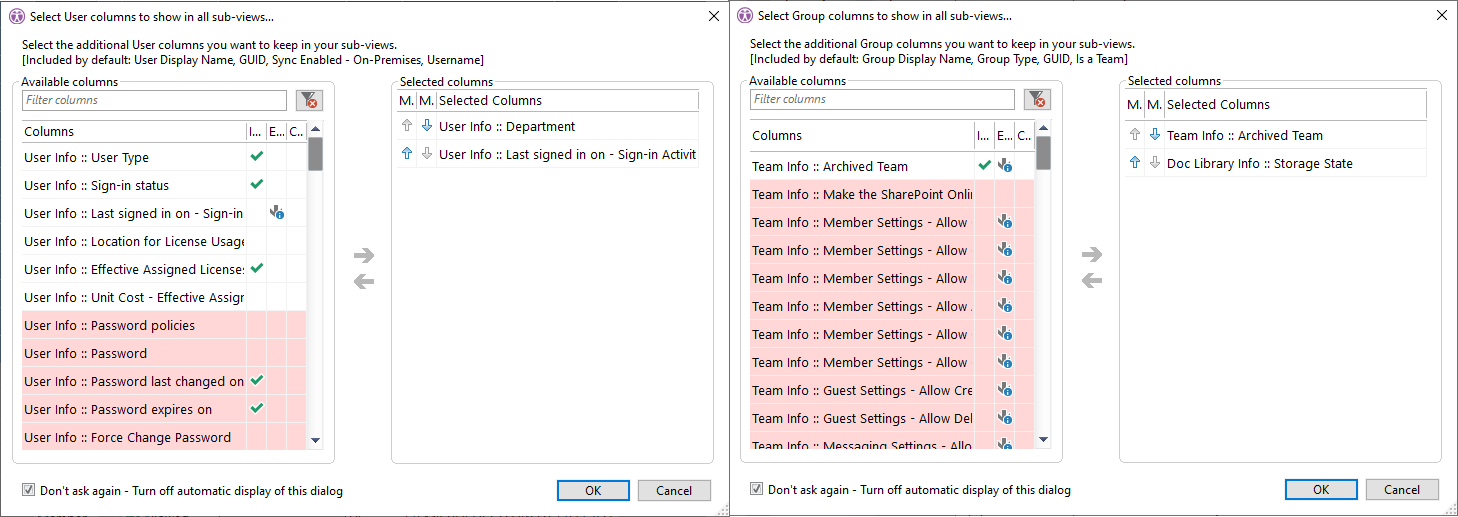This screenshot has height=517, width=1458.
Task: Move Storage State column up with blue arrow
Action: coord(1134,163)
